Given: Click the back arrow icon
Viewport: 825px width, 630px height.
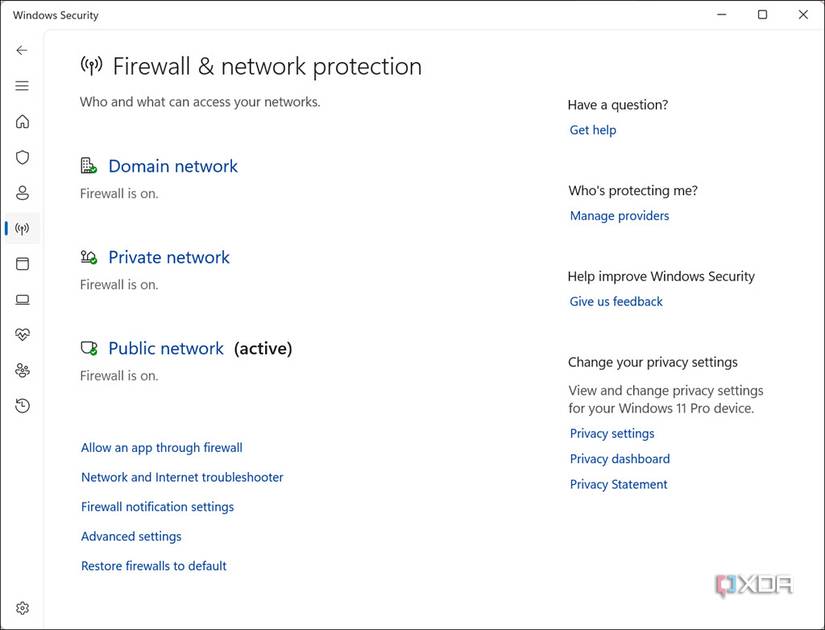Looking at the screenshot, I should pyautogui.click(x=22, y=50).
